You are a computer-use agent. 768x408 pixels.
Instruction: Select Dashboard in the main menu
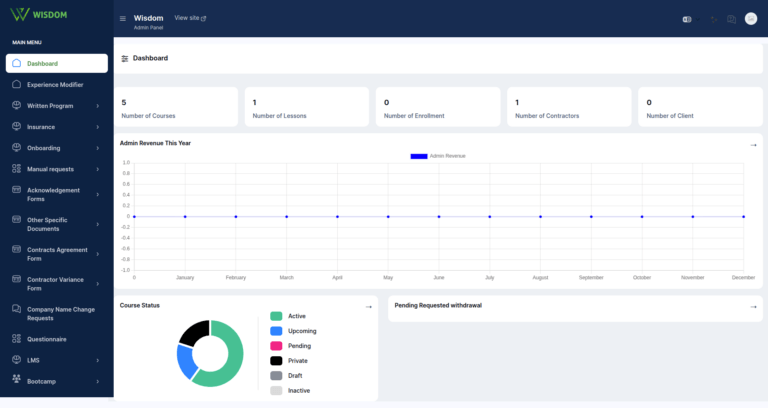[x=57, y=63]
